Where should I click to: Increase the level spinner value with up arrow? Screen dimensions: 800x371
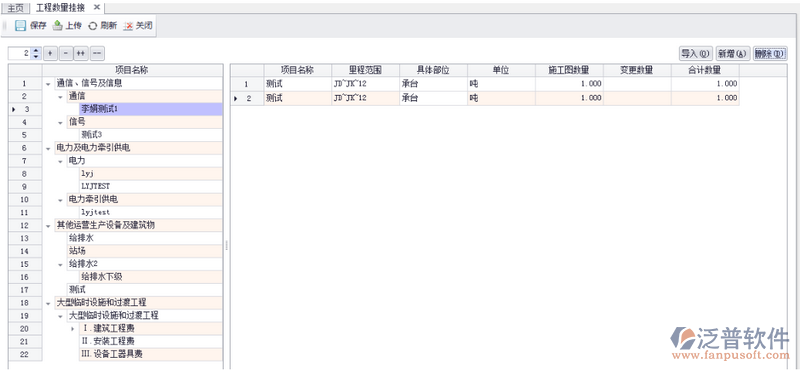[x=35, y=50]
